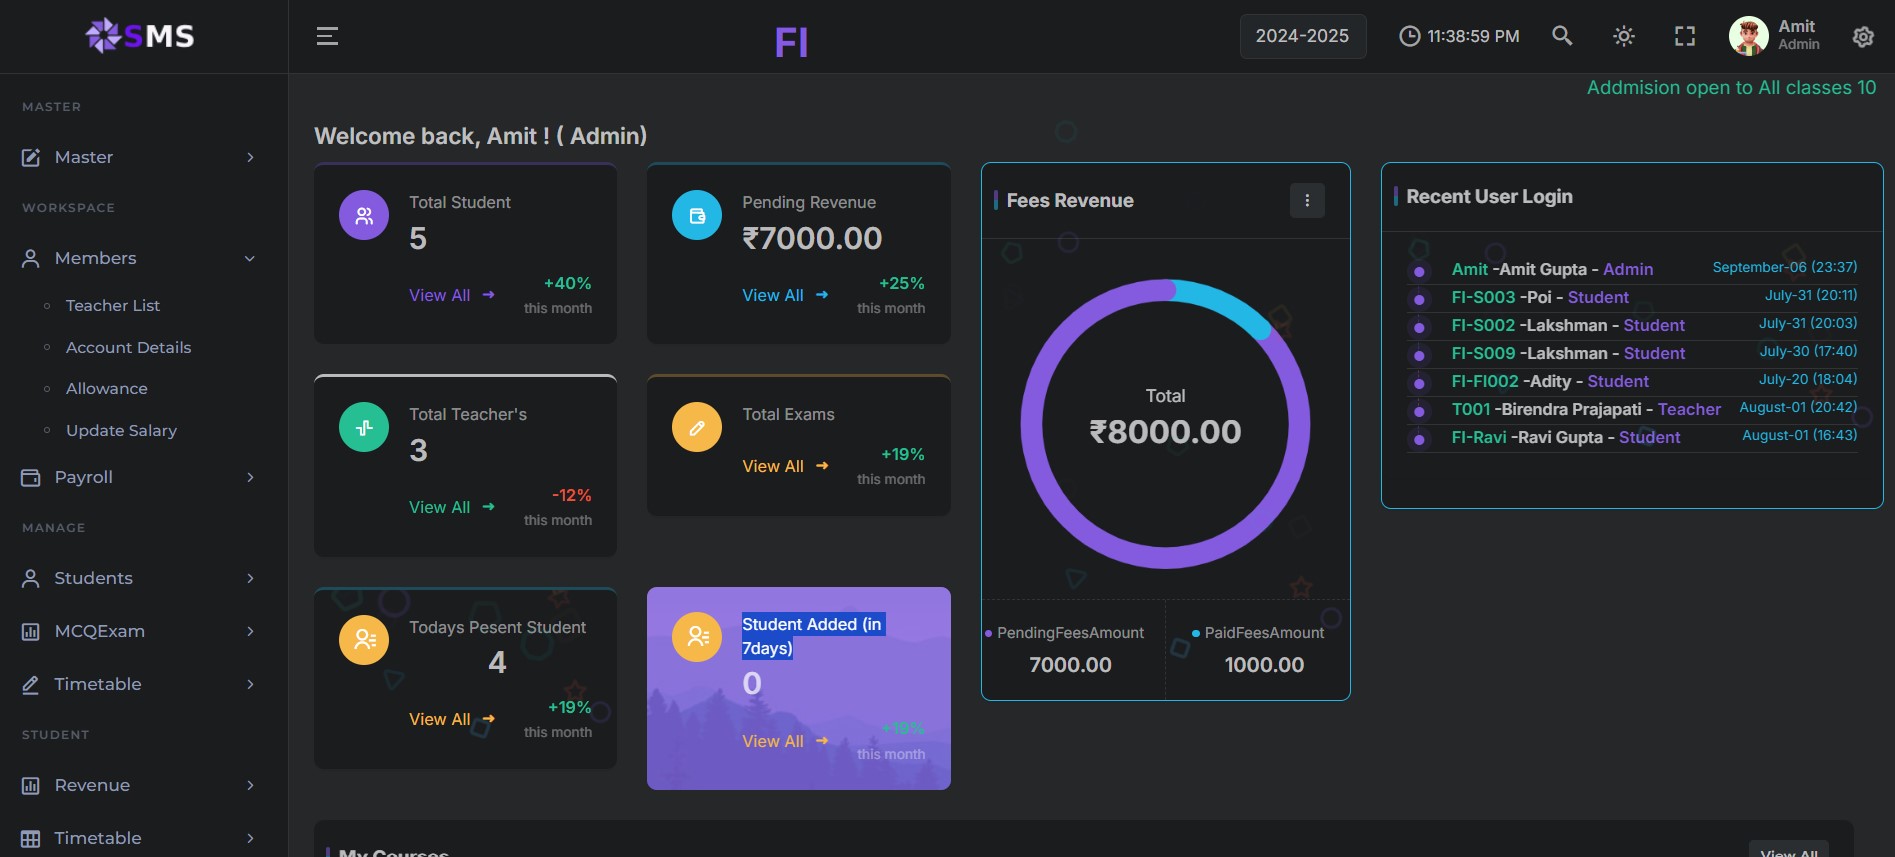Enter fullscreen mode via the header icon
This screenshot has width=1895, height=857.
1685,37
